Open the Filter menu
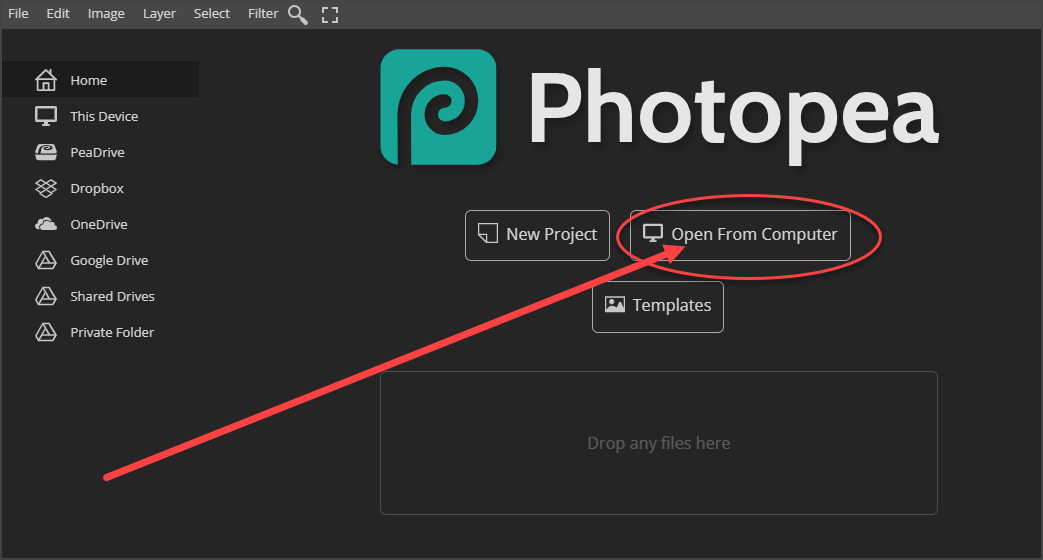This screenshot has height=560, width=1043. click(x=263, y=13)
